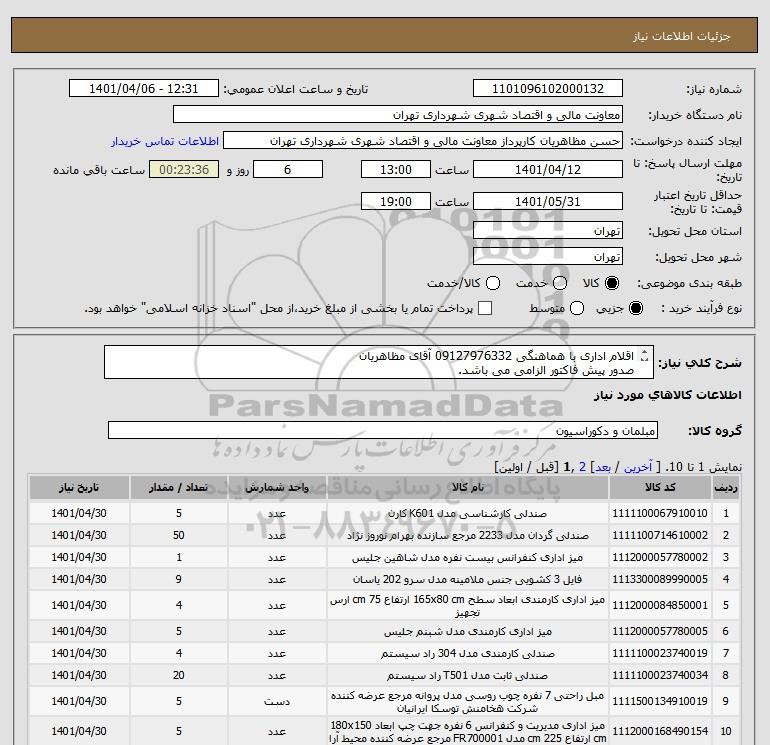Click the تاریخ نیاز column header

pyautogui.click(x=79, y=488)
